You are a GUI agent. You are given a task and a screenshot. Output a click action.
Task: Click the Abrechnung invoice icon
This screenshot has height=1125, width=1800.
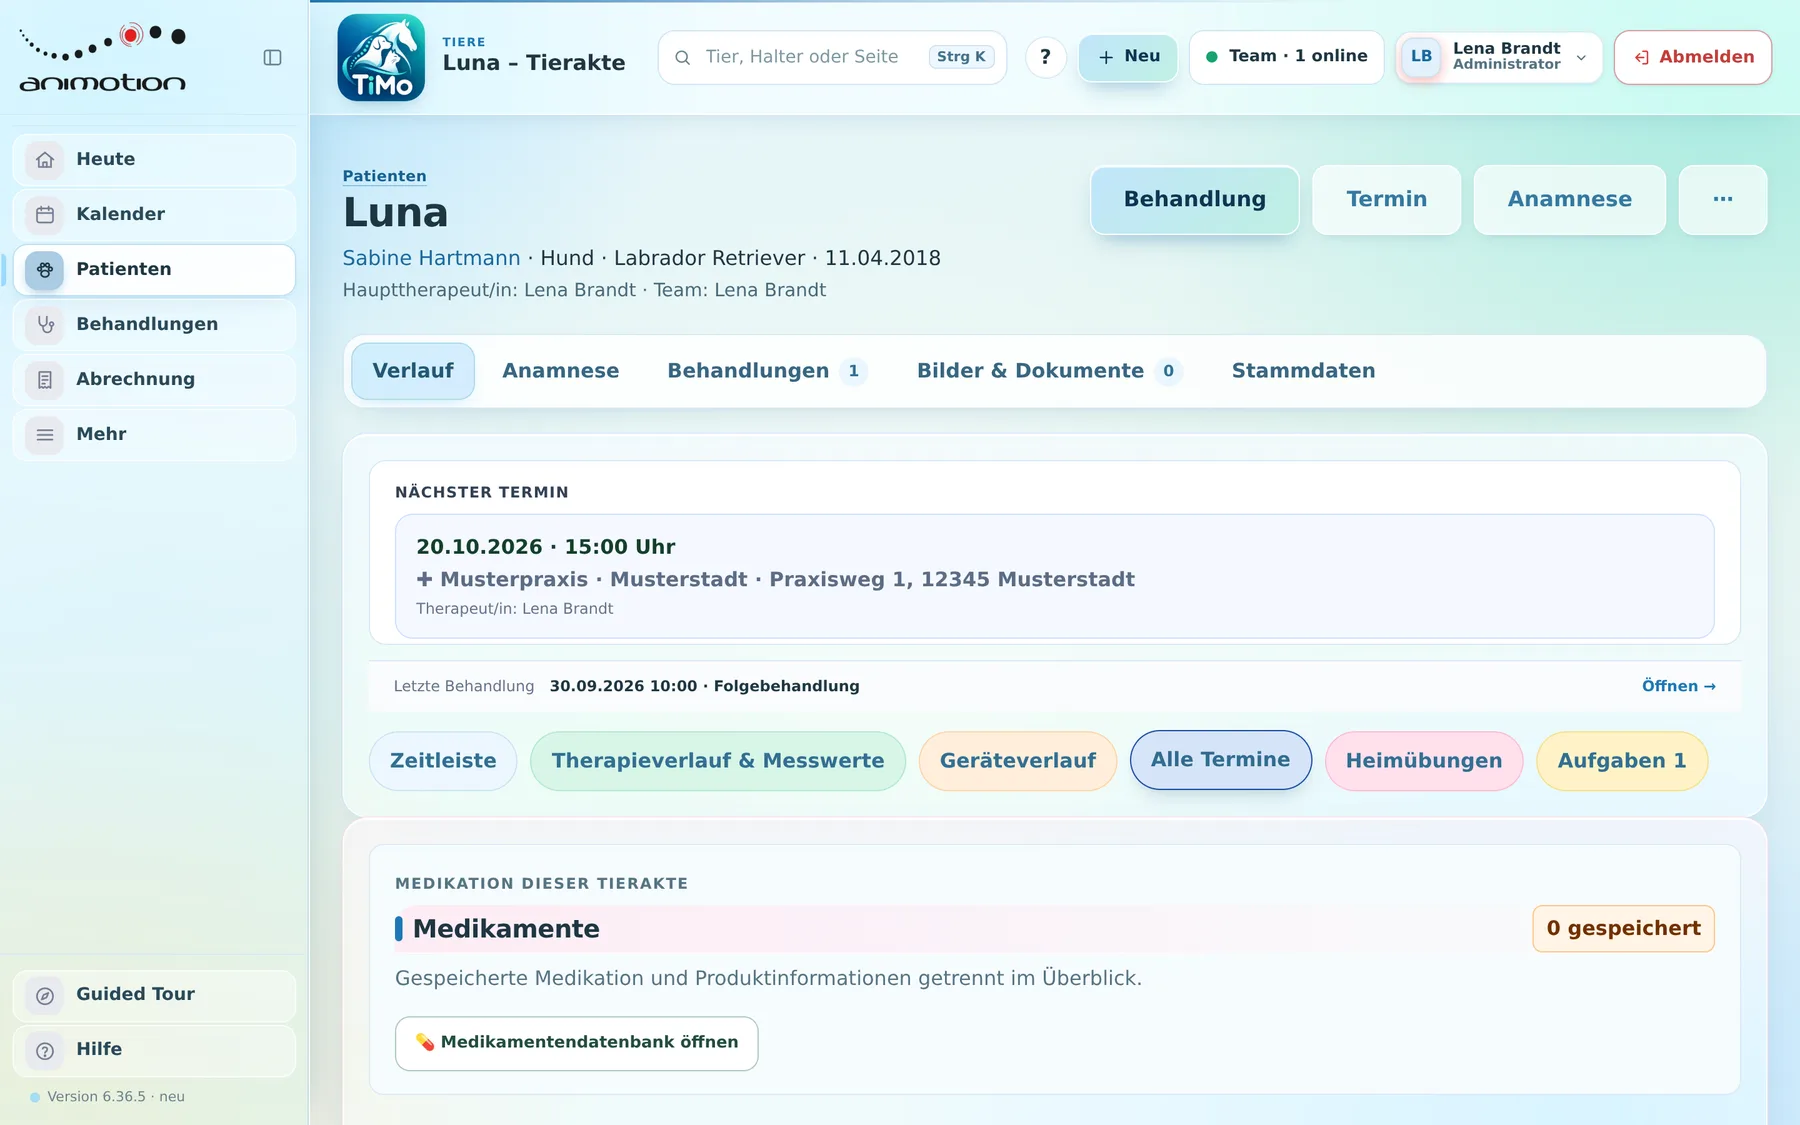click(45, 380)
